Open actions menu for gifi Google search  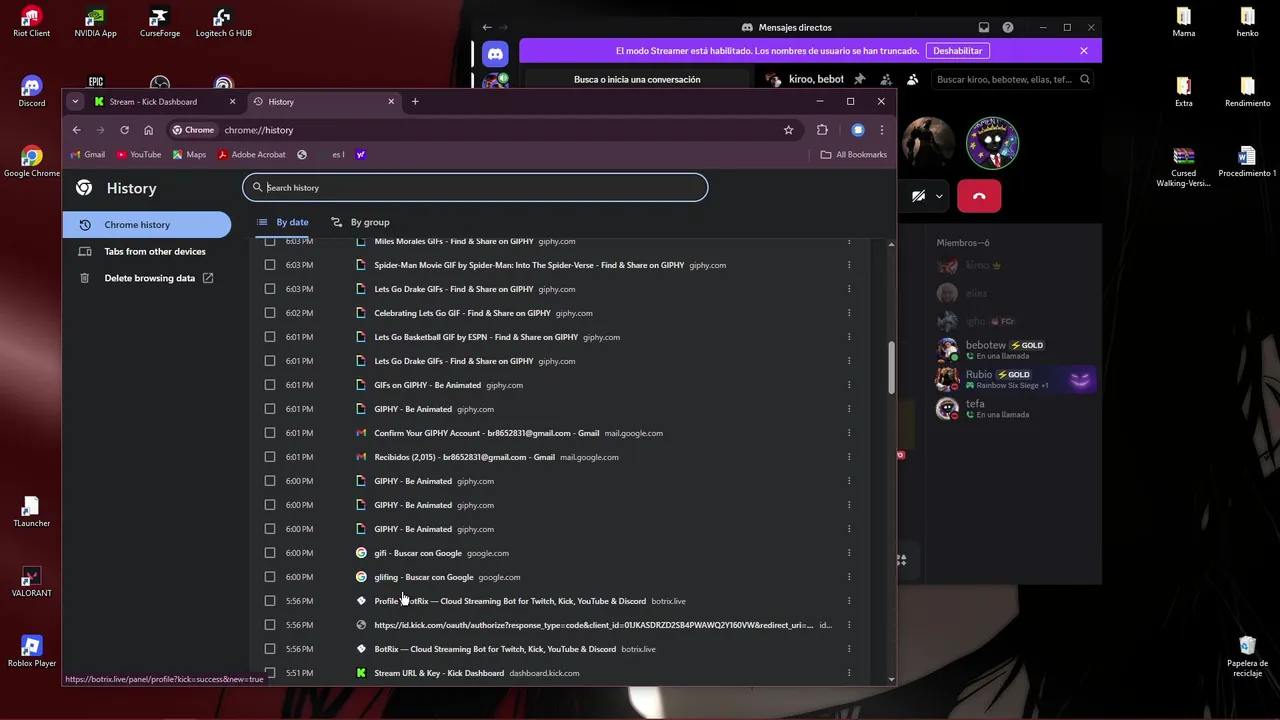pyautogui.click(x=849, y=553)
